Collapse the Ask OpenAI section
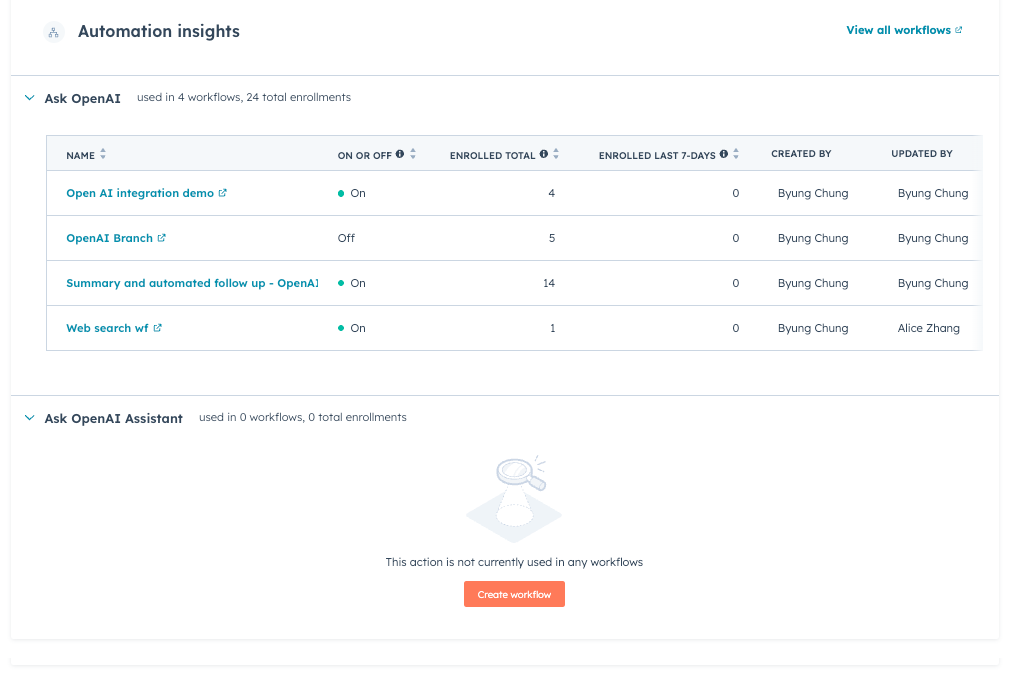The image size is (1011, 684). click(x=29, y=98)
